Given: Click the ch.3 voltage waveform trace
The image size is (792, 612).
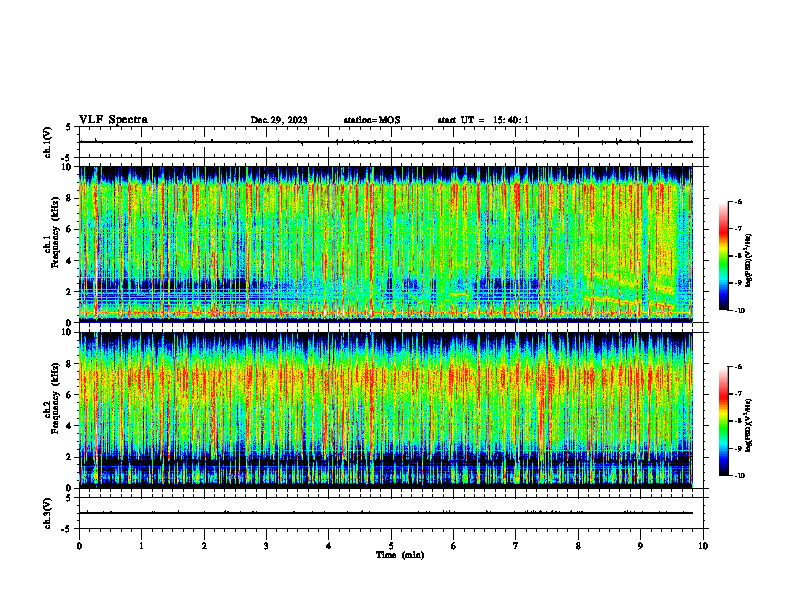Looking at the screenshot, I should pos(385,513).
